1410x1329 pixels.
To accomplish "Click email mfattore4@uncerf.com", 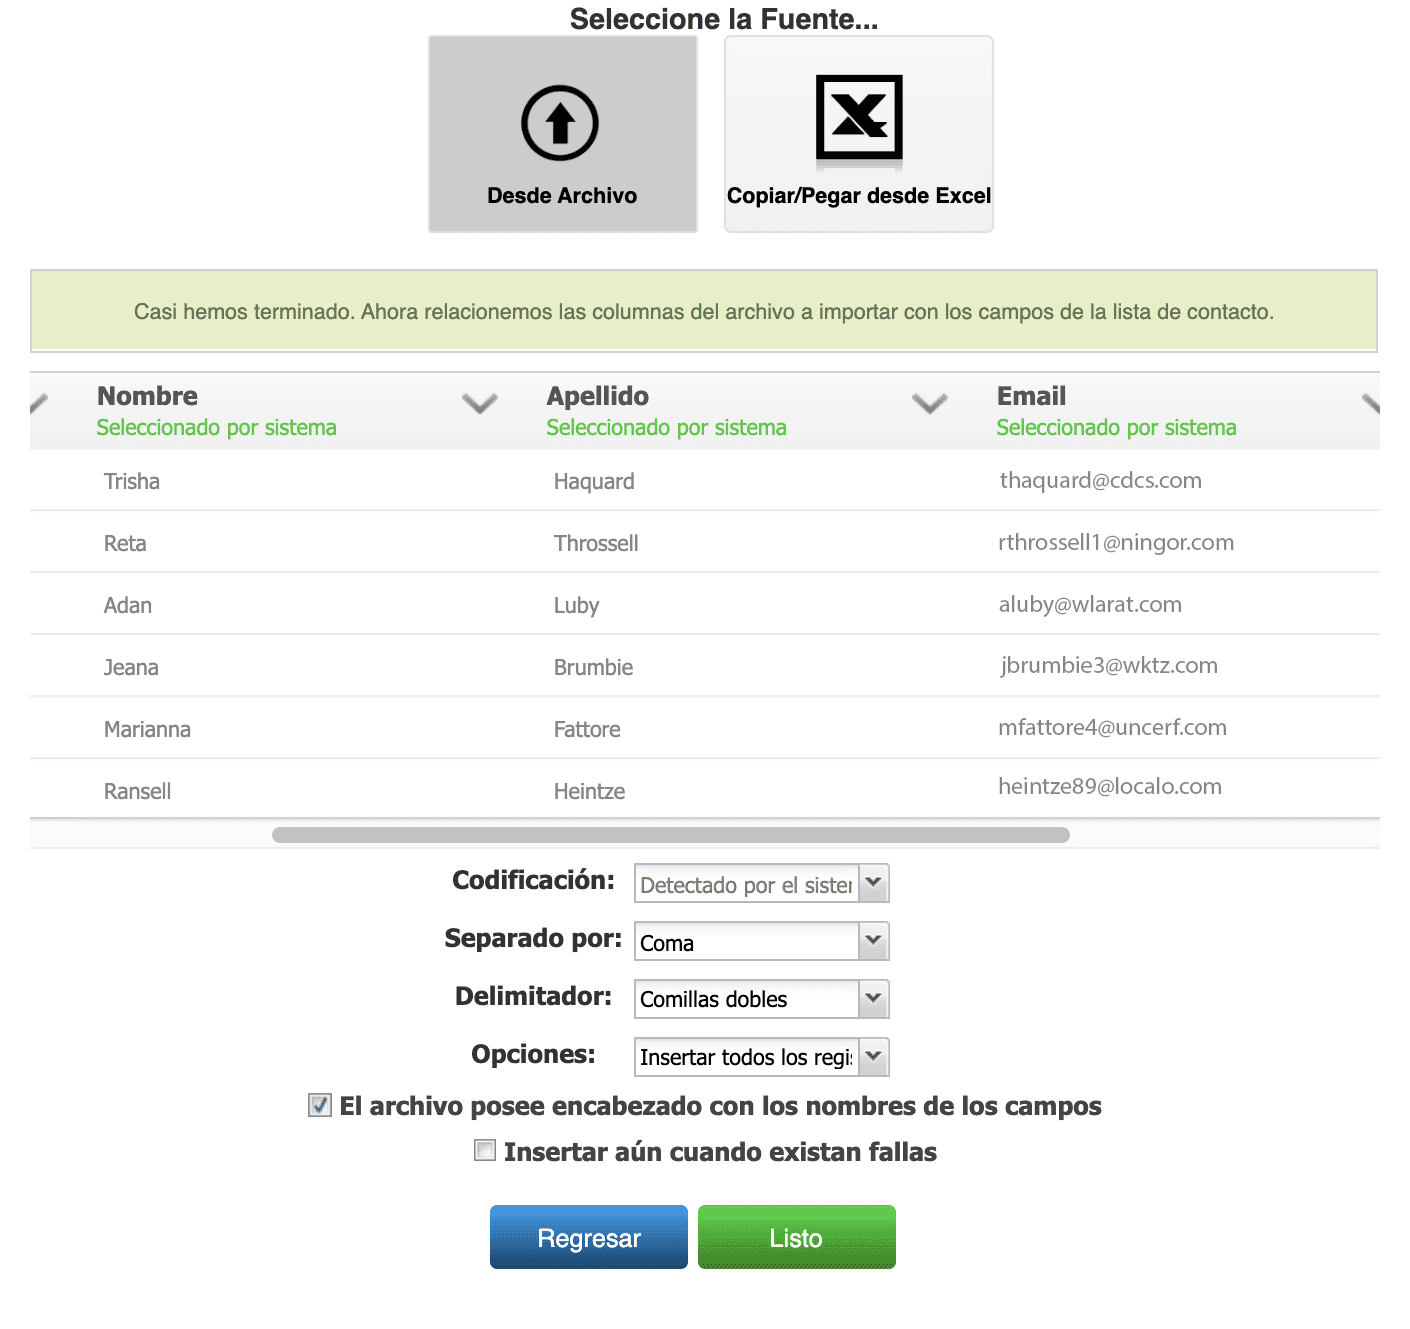I will [1112, 727].
